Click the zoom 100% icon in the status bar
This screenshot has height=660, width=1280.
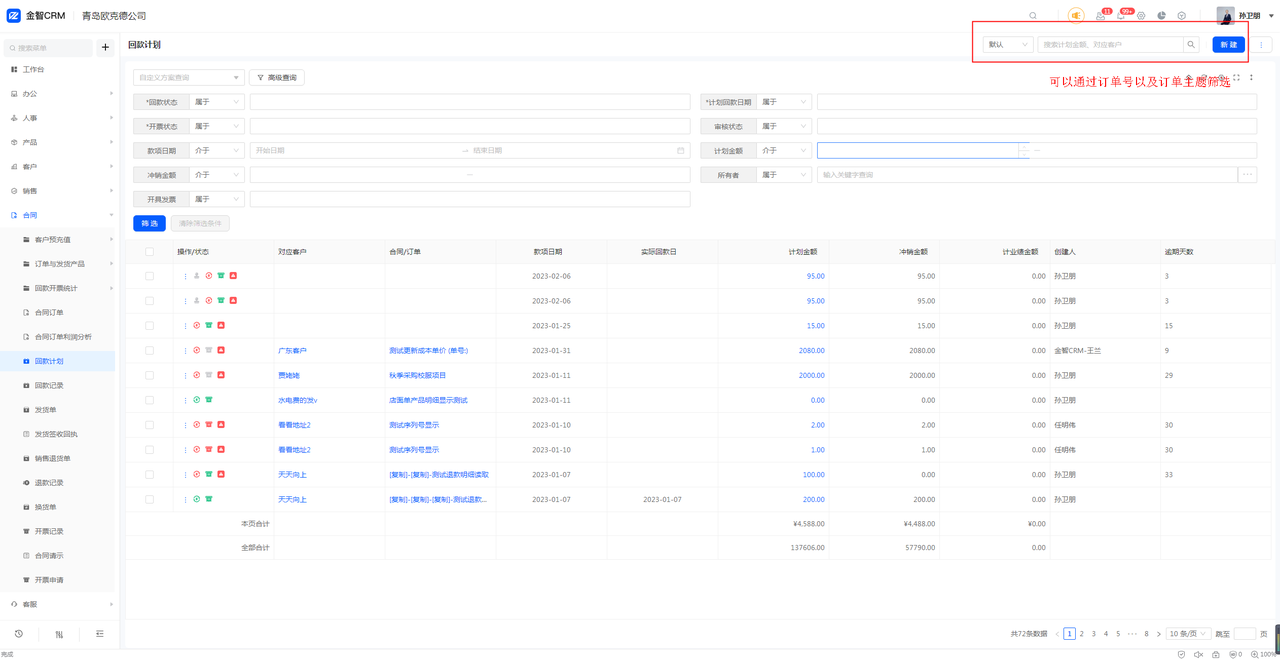(1255, 654)
